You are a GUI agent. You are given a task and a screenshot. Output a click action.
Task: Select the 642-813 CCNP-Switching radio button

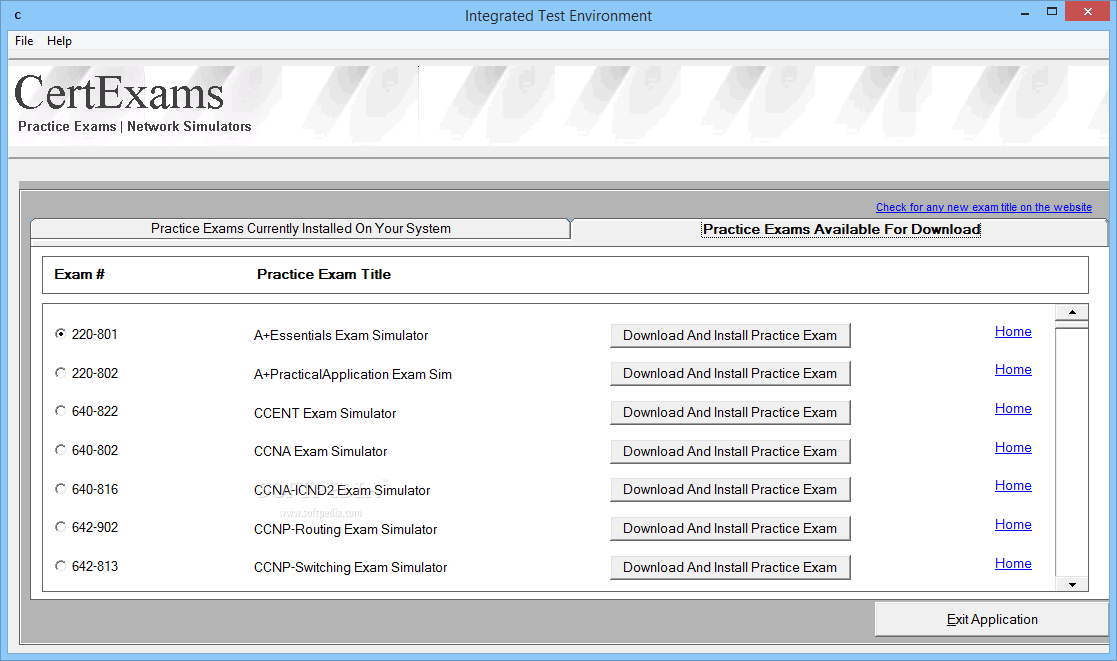tap(61, 566)
